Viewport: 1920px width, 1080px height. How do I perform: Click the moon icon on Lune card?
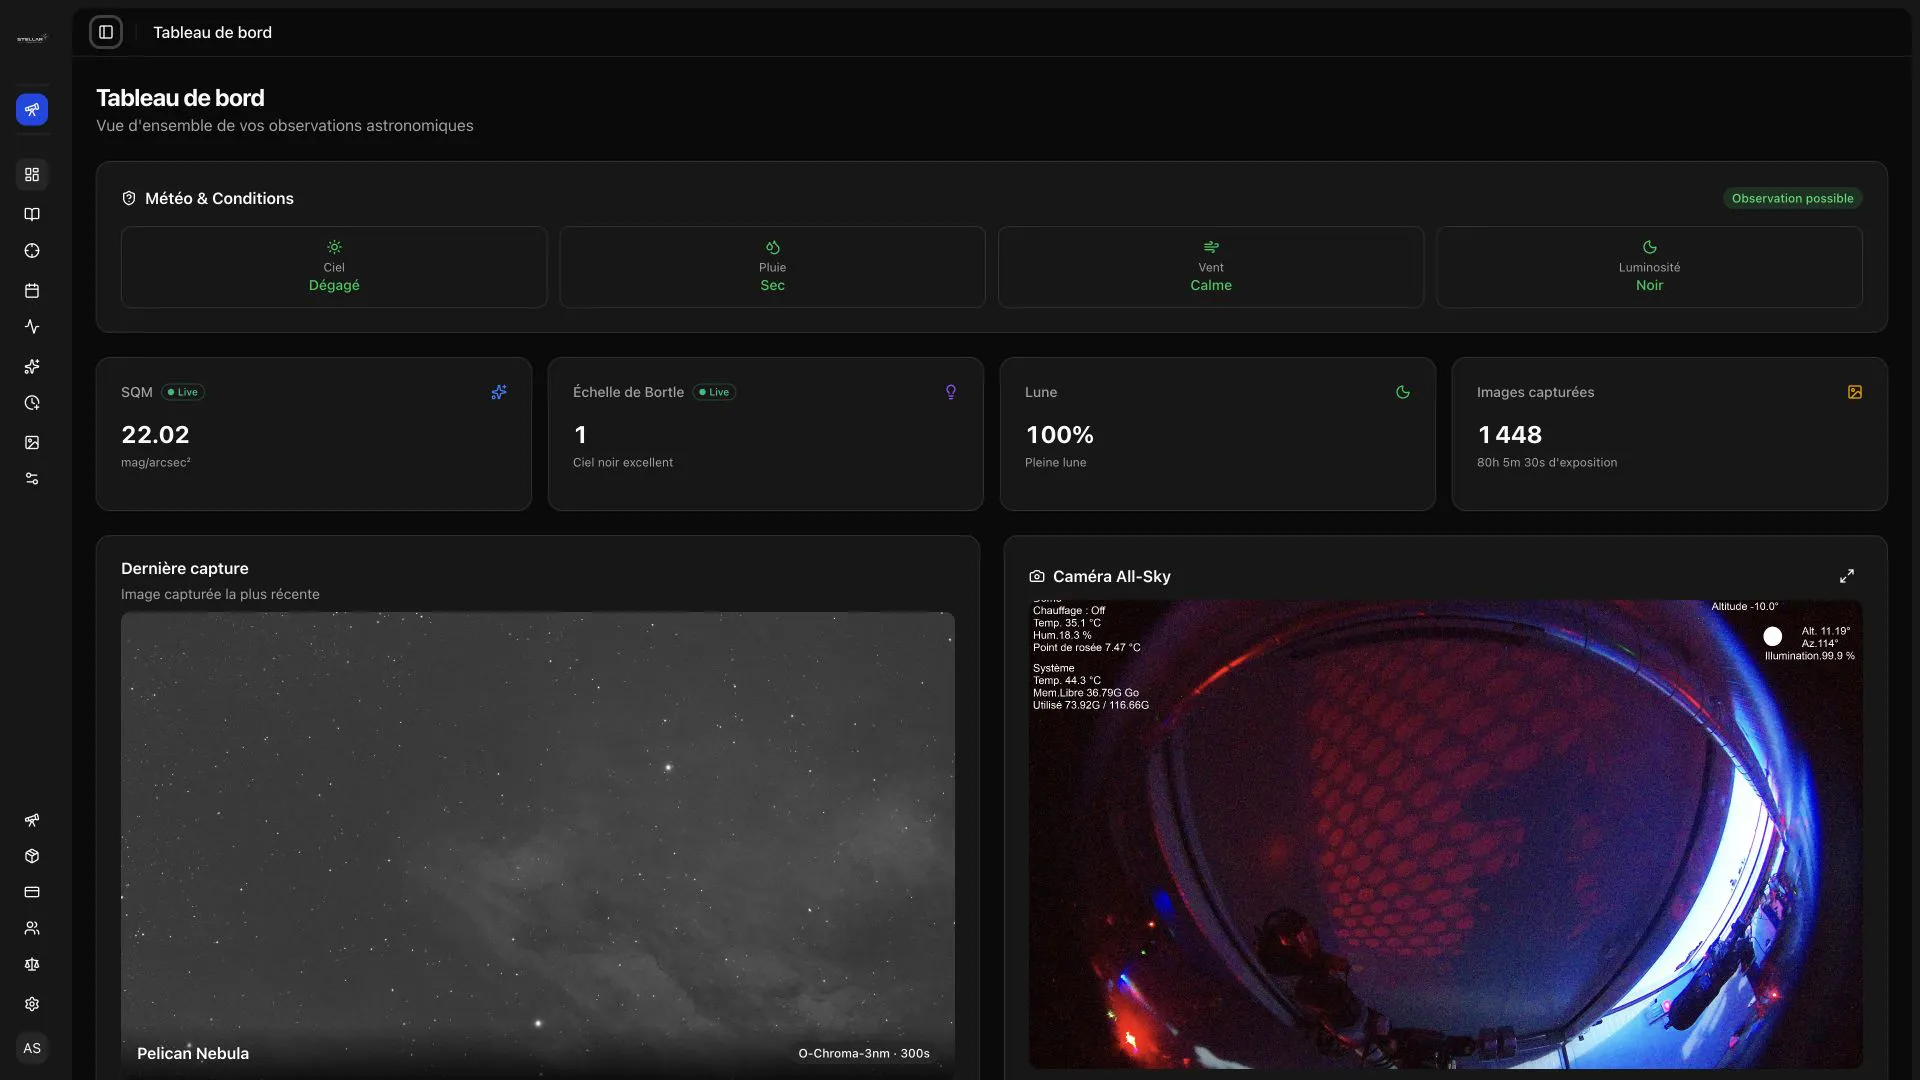[x=1403, y=392]
